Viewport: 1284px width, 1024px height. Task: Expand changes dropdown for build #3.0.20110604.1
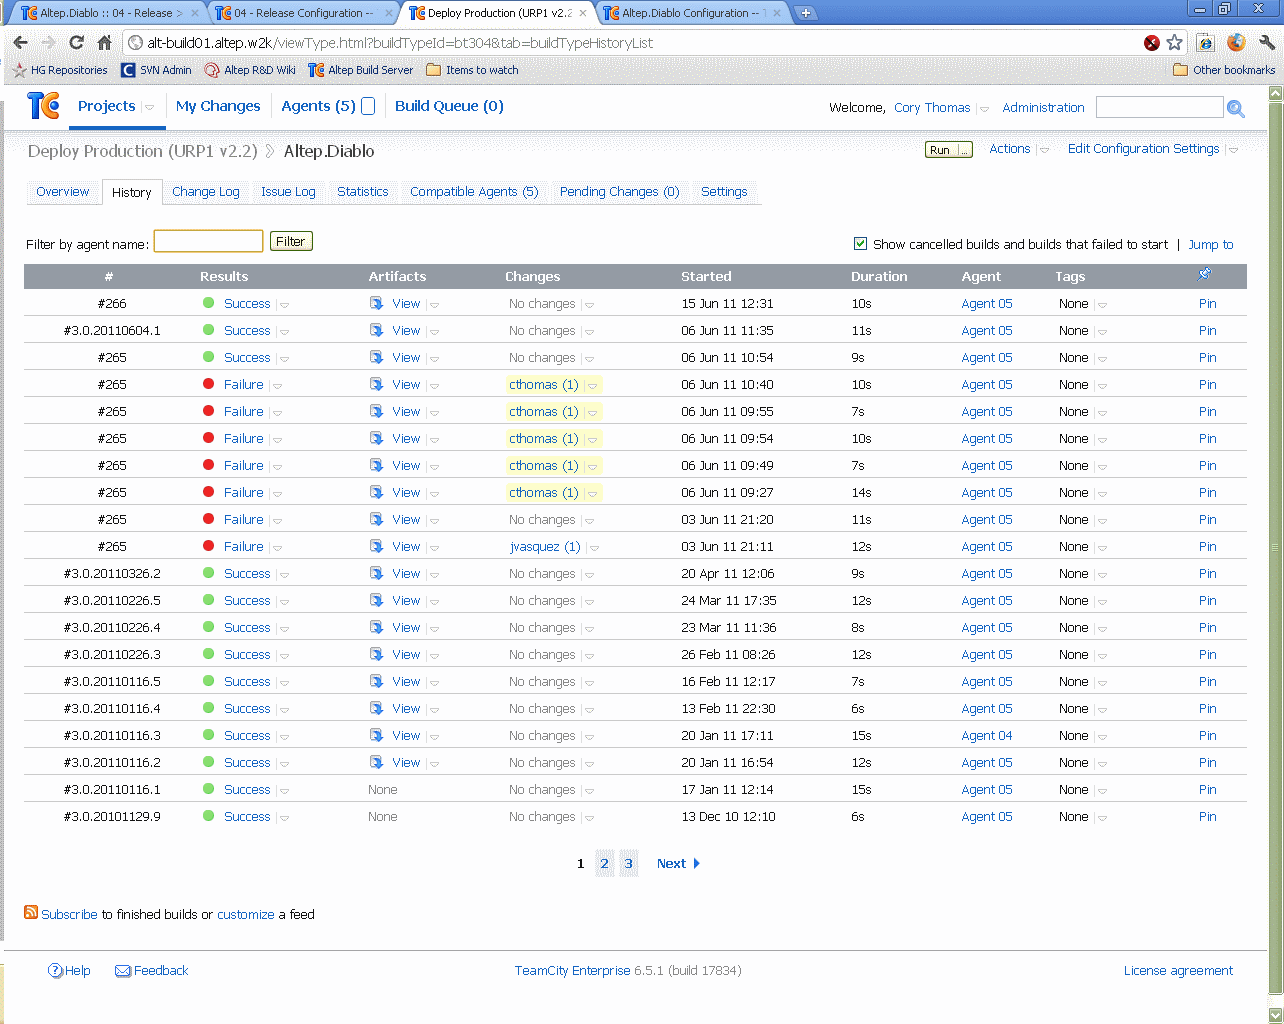(589, 332)
